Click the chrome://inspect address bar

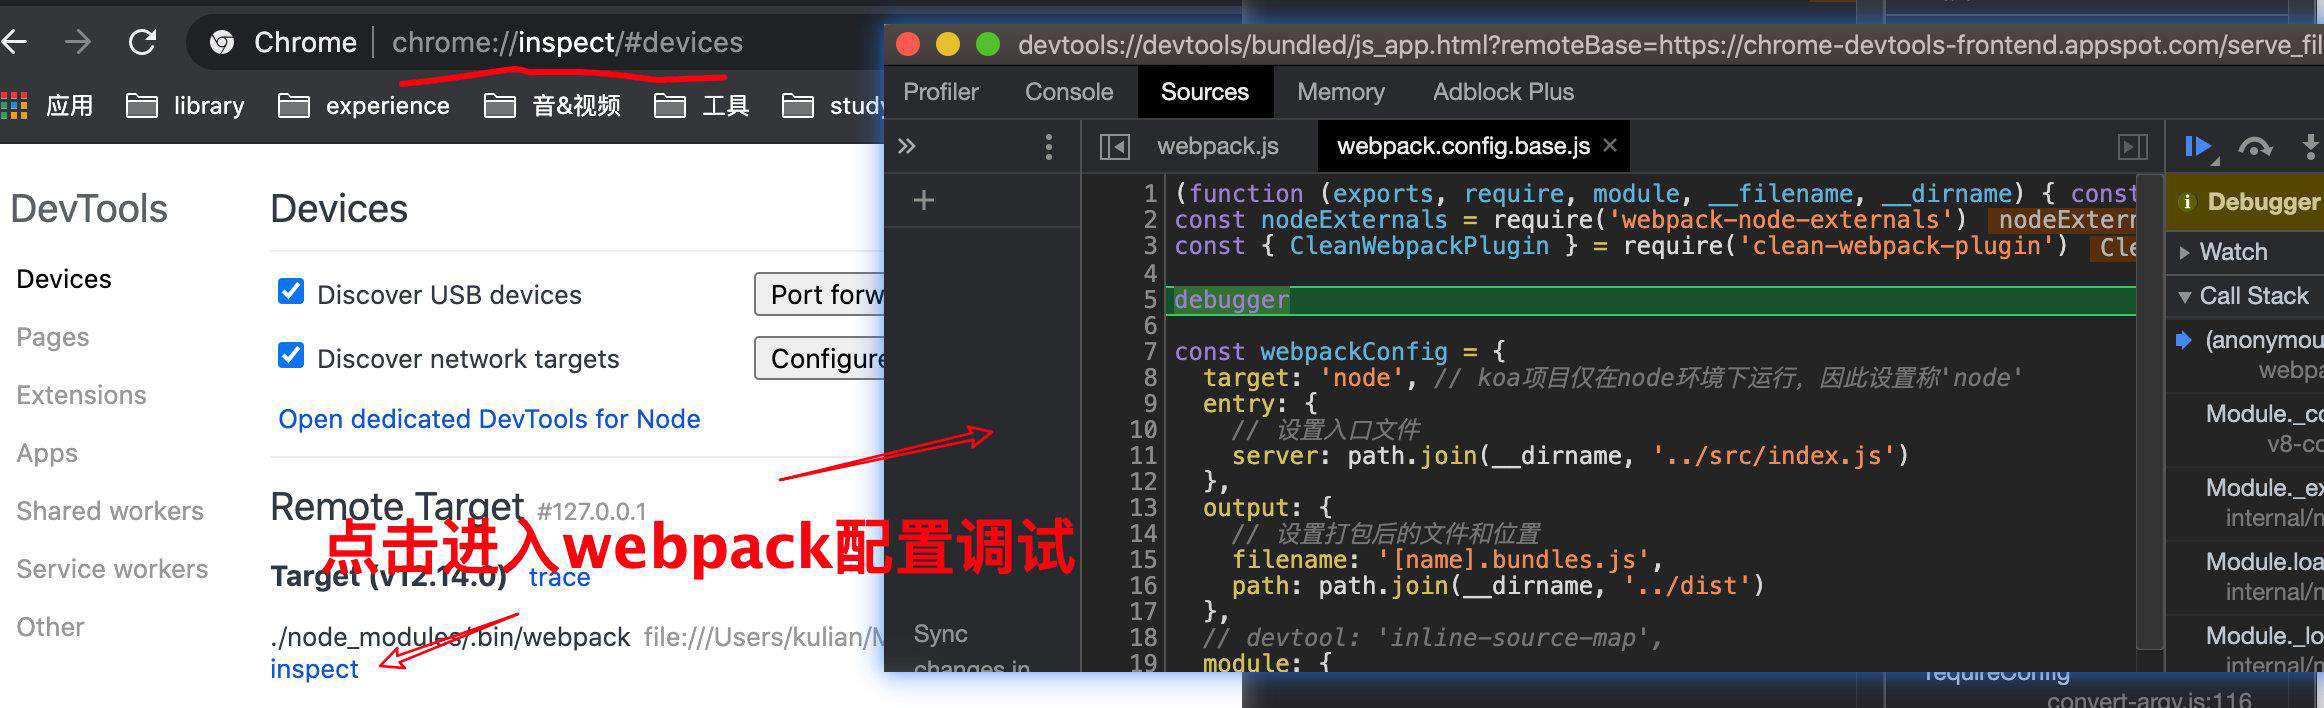tap(567, 42)
